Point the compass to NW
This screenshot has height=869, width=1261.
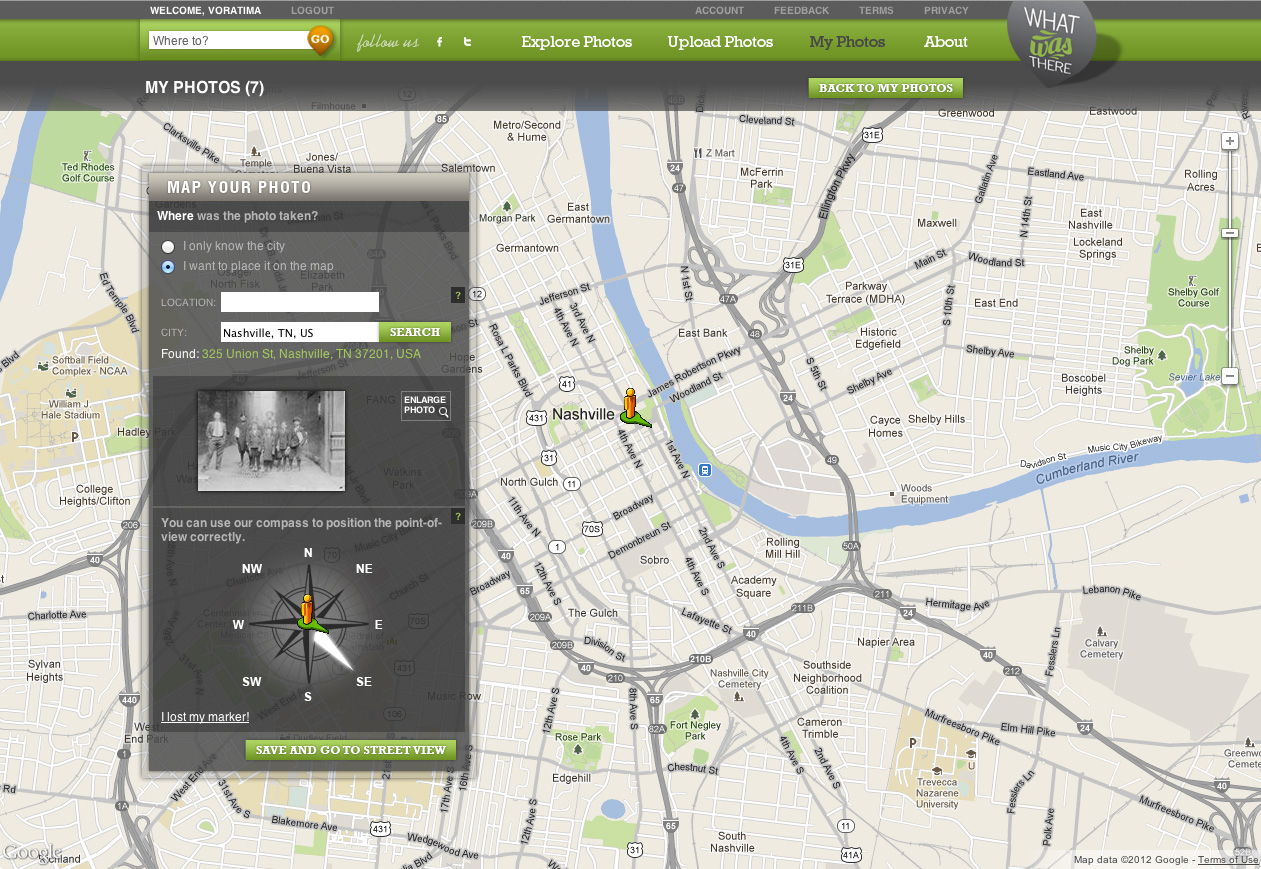[x=252, y=569]
